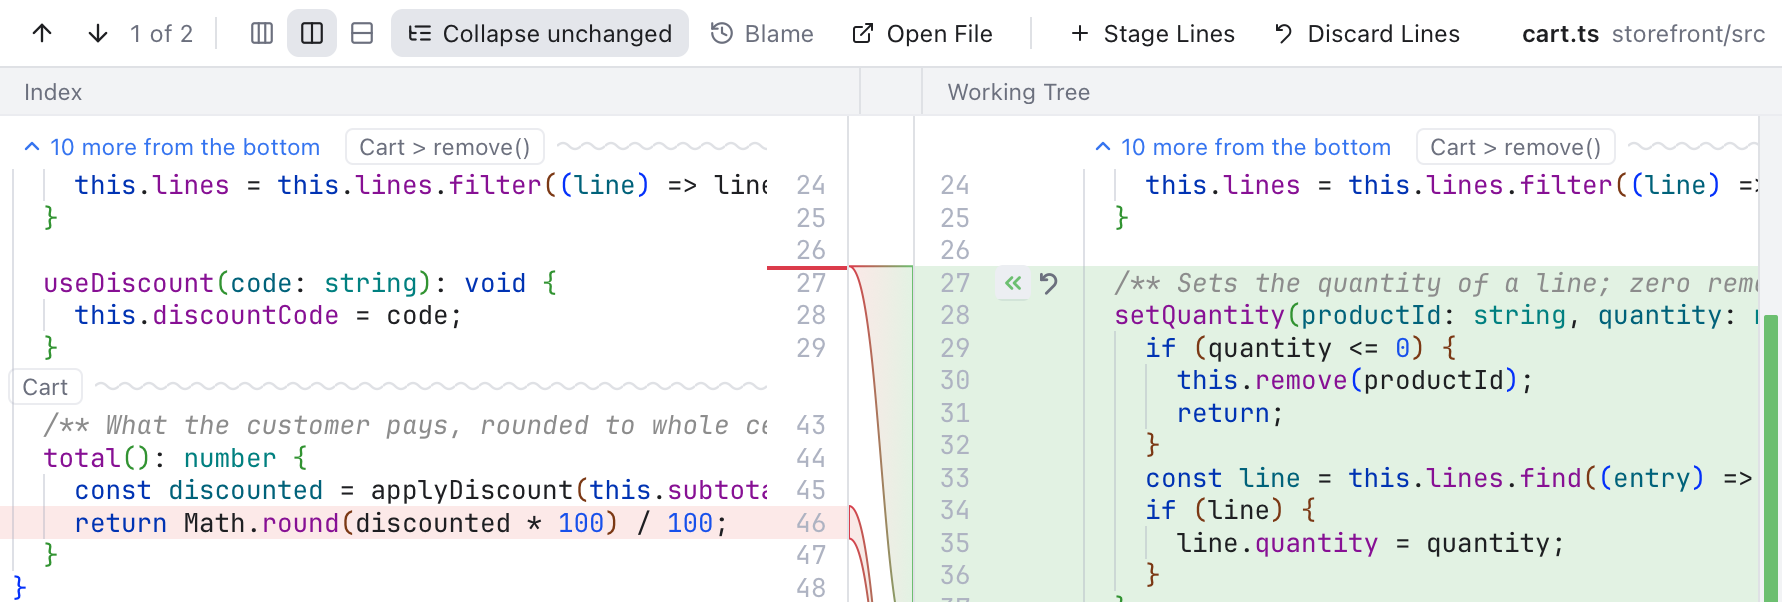Click Open File button

pyautogui.click(x=922, y=33)
